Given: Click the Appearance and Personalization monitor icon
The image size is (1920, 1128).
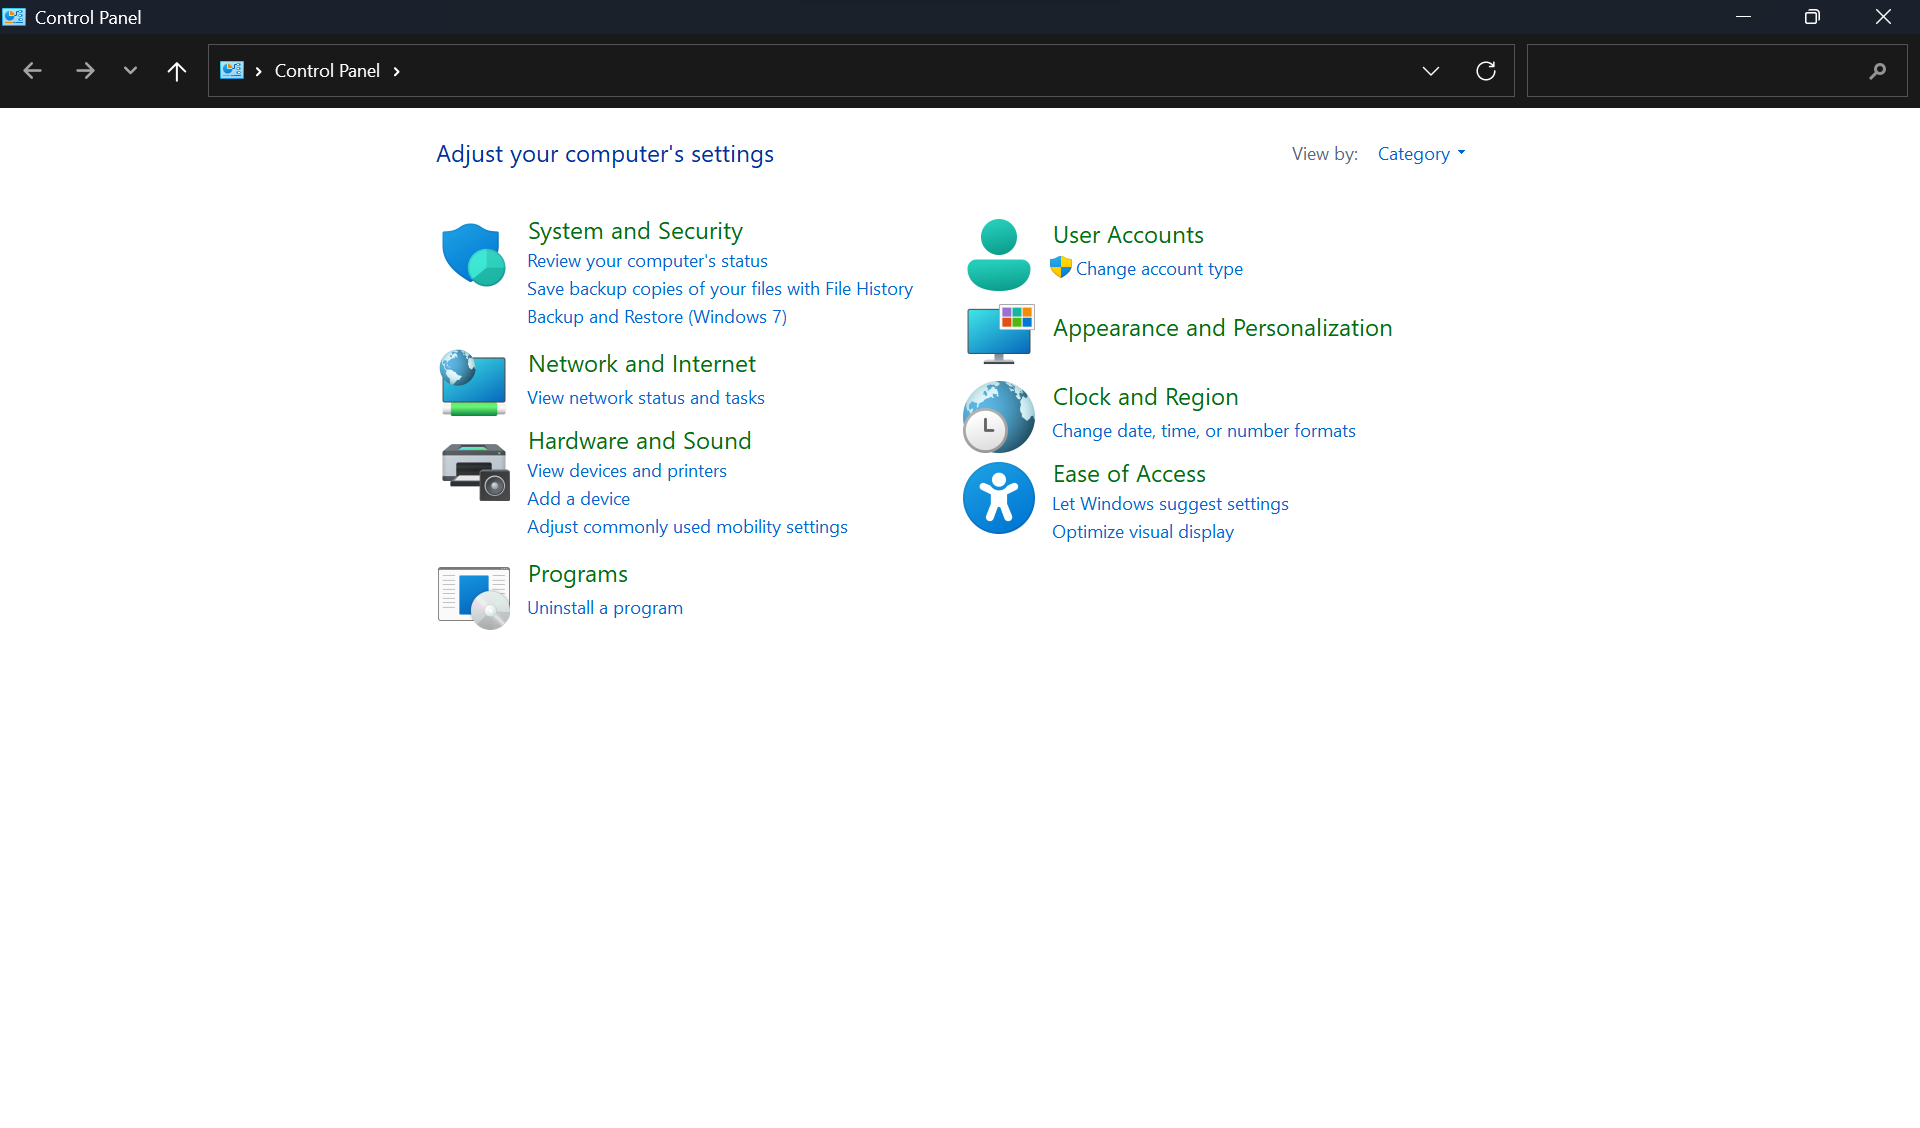Looking at the screenshot, I should (999, 334).
